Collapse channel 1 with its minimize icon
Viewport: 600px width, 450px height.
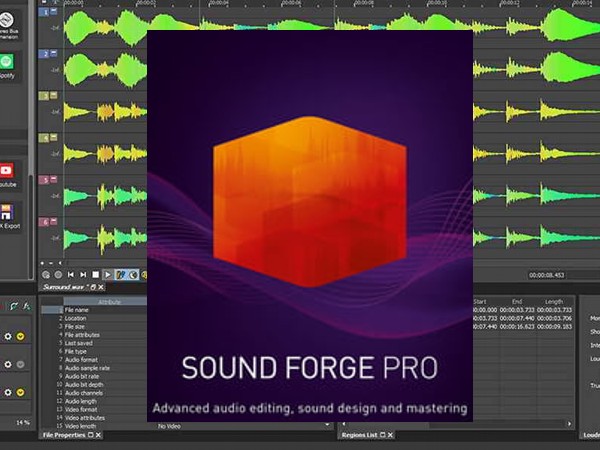tap(54, 11)
